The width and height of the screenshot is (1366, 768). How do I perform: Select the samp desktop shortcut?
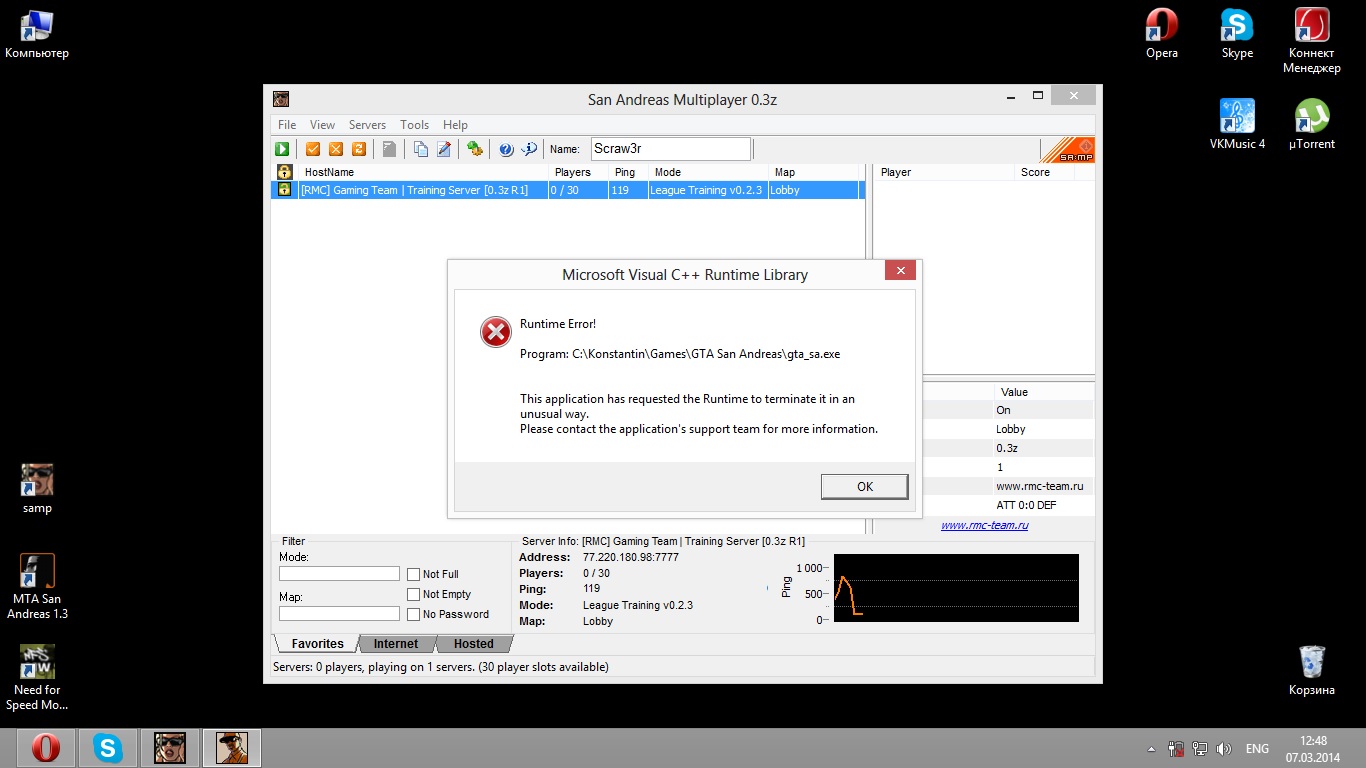click(x=37, y=488)
